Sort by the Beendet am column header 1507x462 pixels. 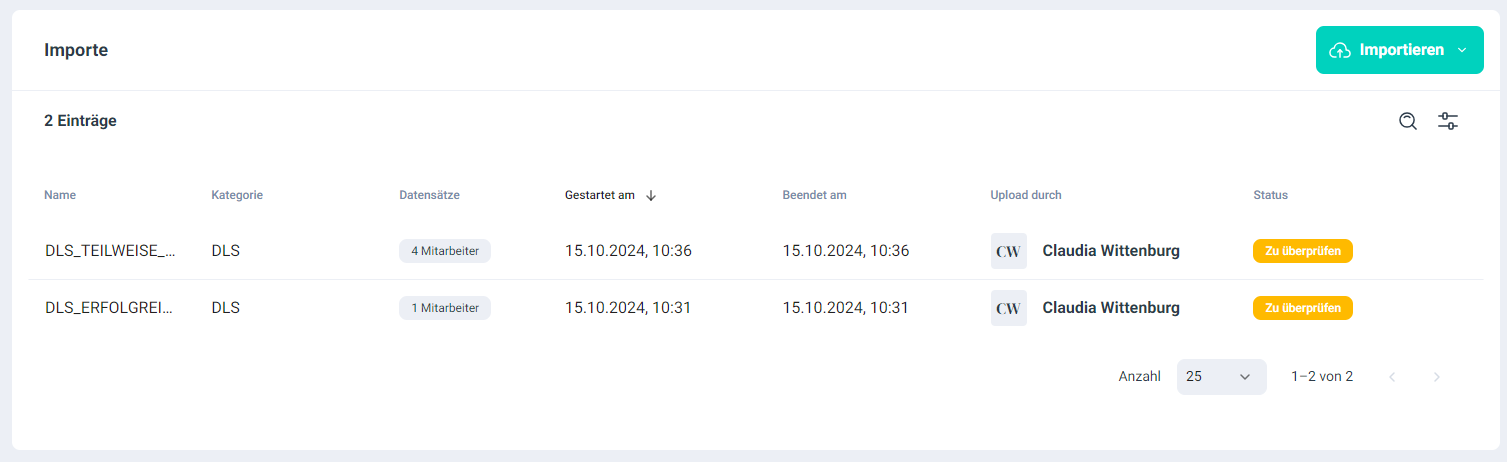(814, 195)
